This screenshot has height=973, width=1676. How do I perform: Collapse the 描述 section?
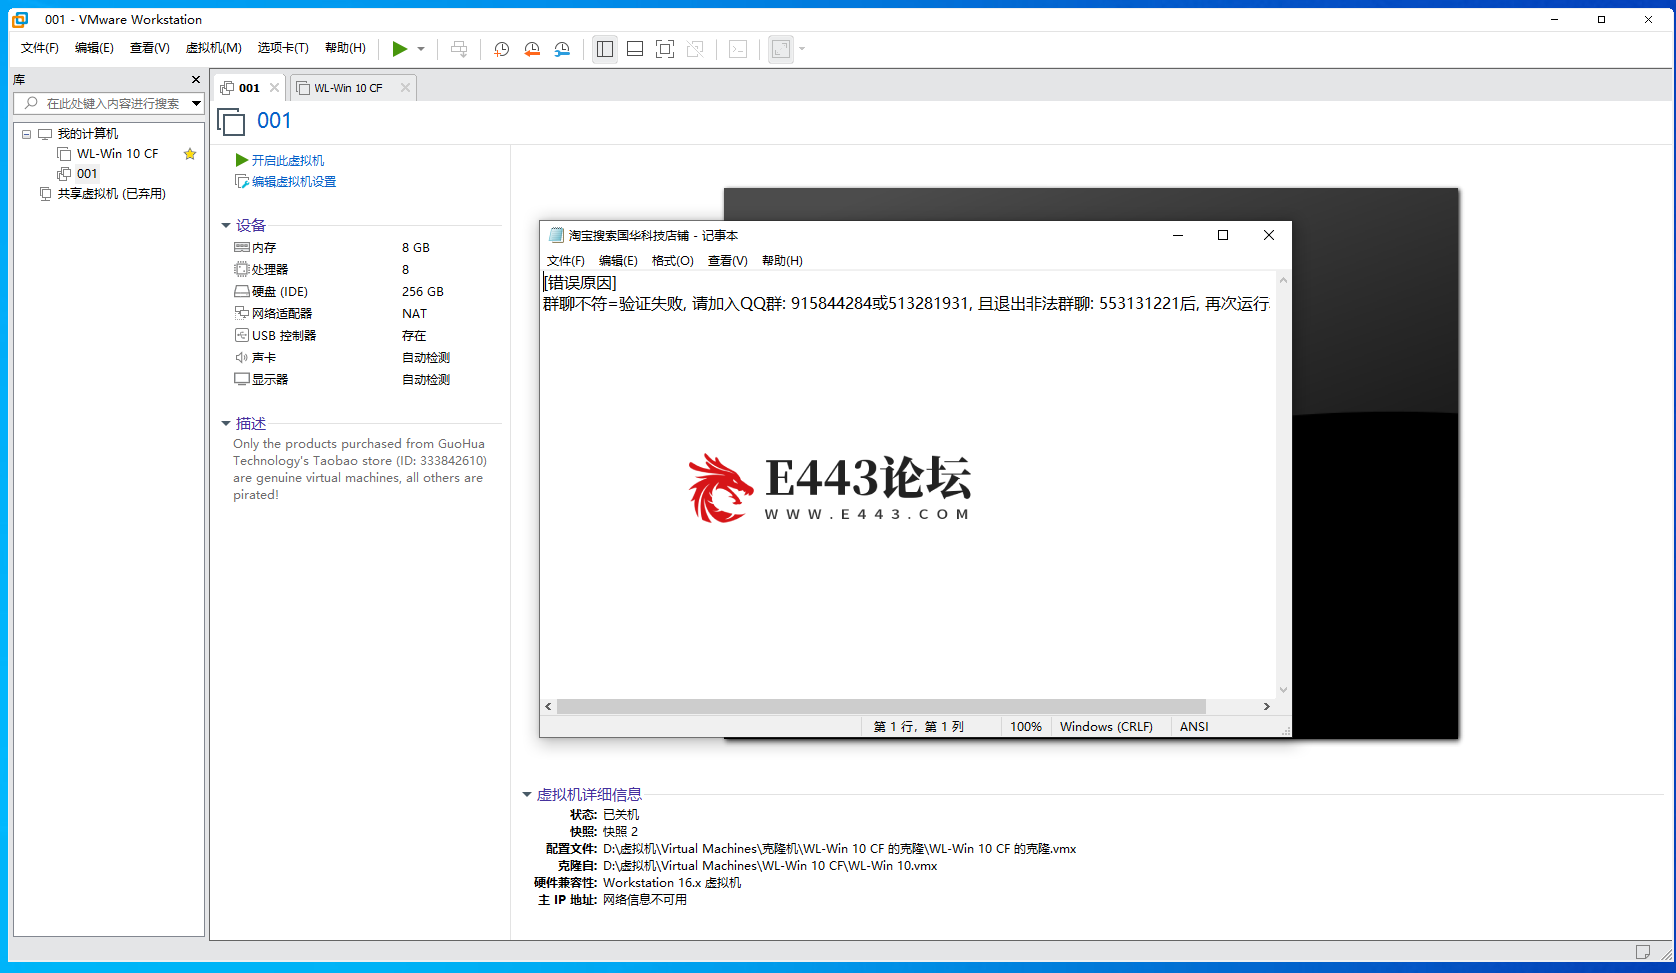[226, 424]
